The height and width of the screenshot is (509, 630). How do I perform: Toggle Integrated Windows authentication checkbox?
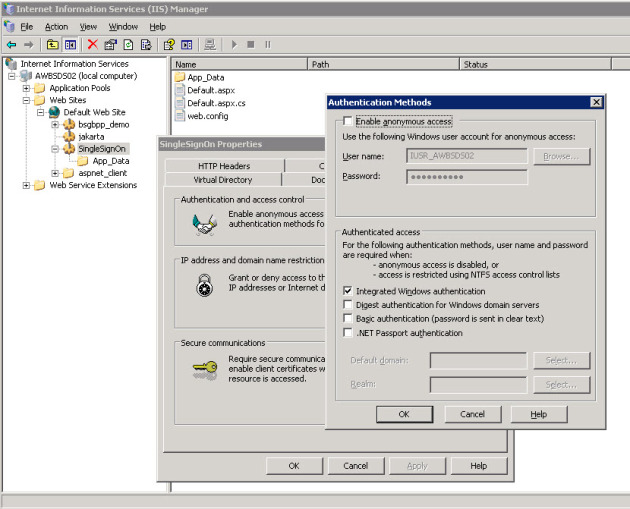[348, 291]
